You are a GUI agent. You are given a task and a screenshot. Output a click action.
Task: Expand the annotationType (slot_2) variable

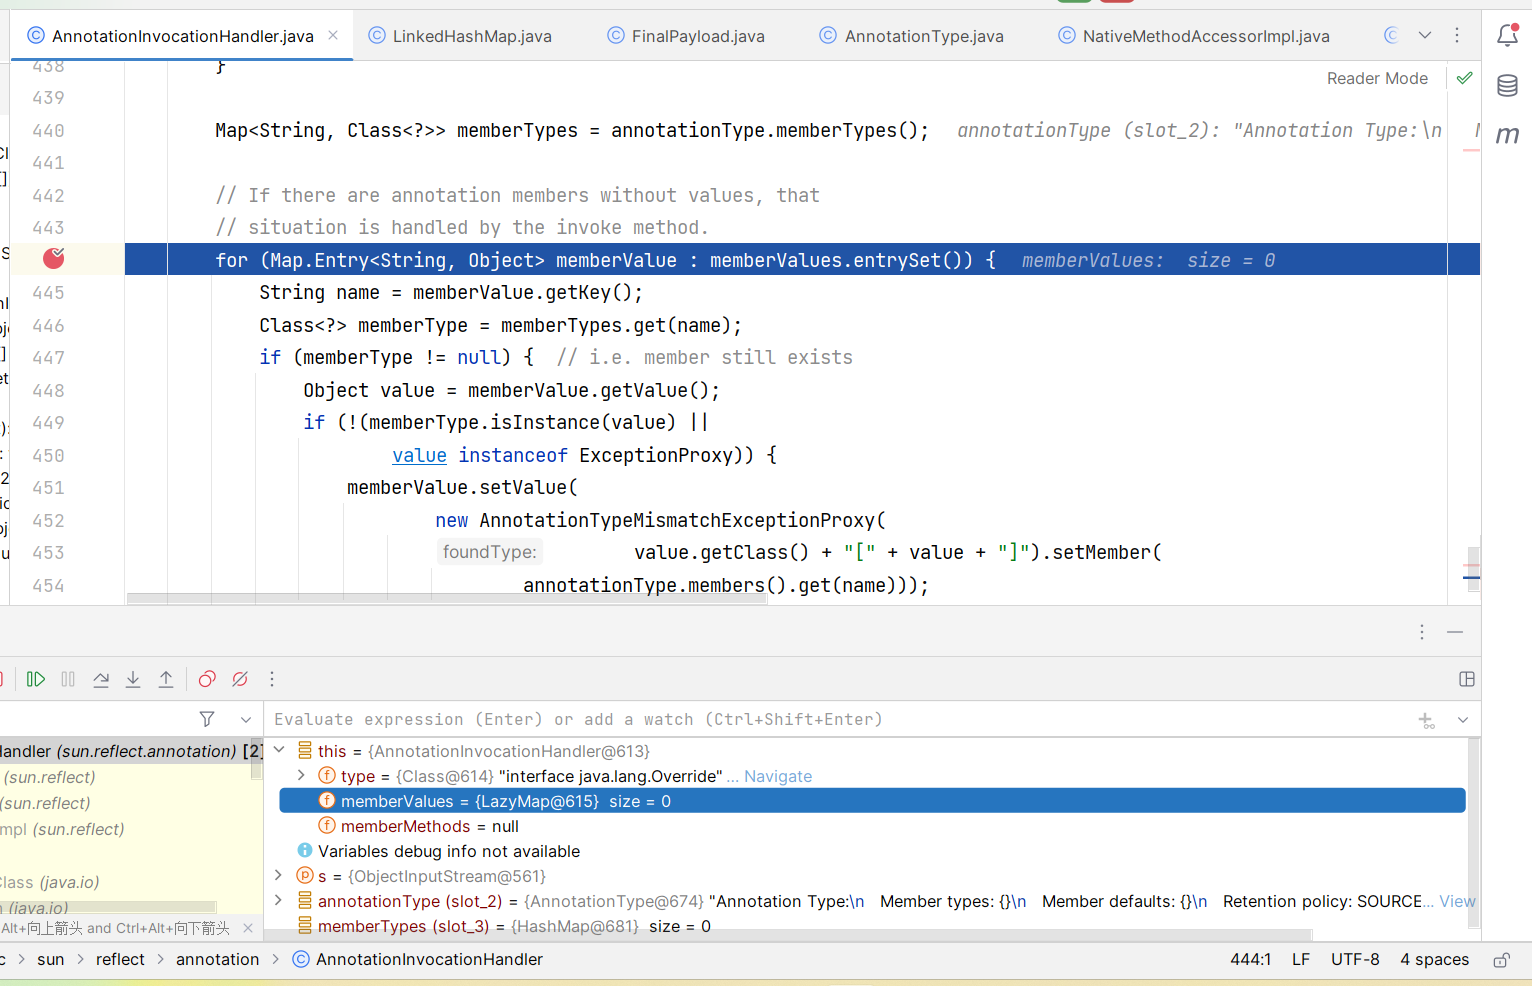pos(279,900)
